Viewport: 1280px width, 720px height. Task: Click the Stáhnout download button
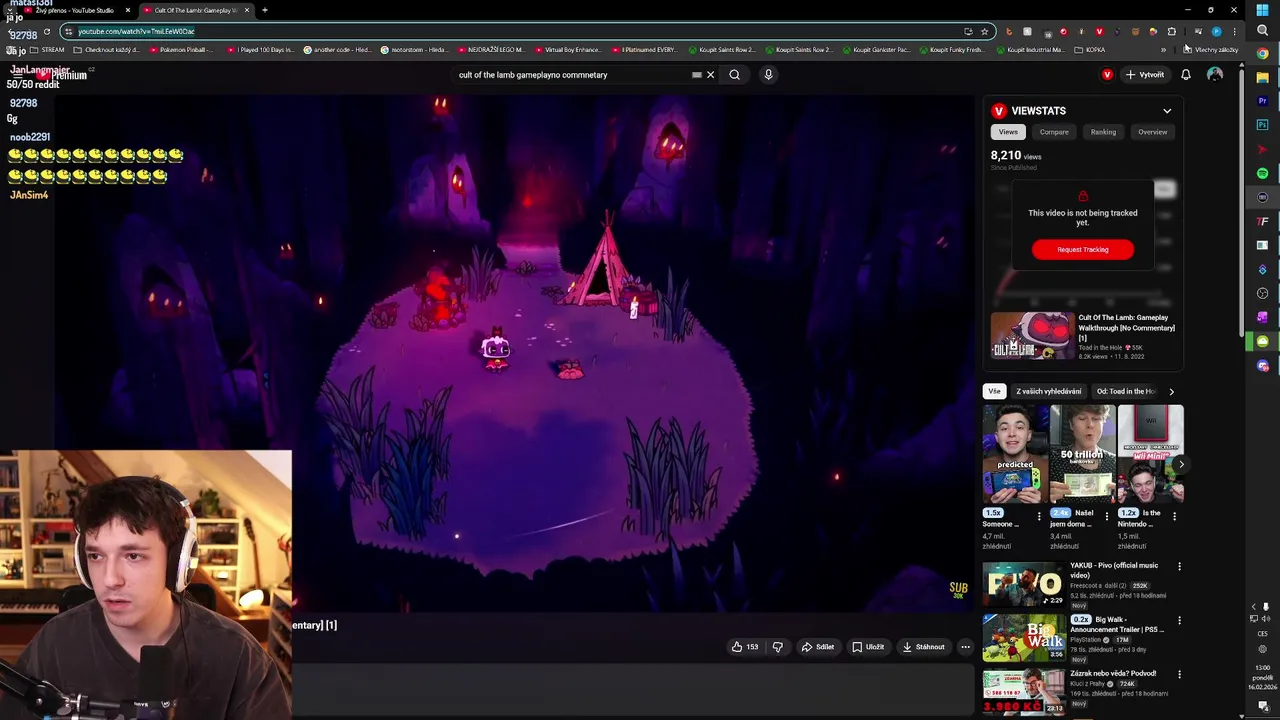point(923,647)
